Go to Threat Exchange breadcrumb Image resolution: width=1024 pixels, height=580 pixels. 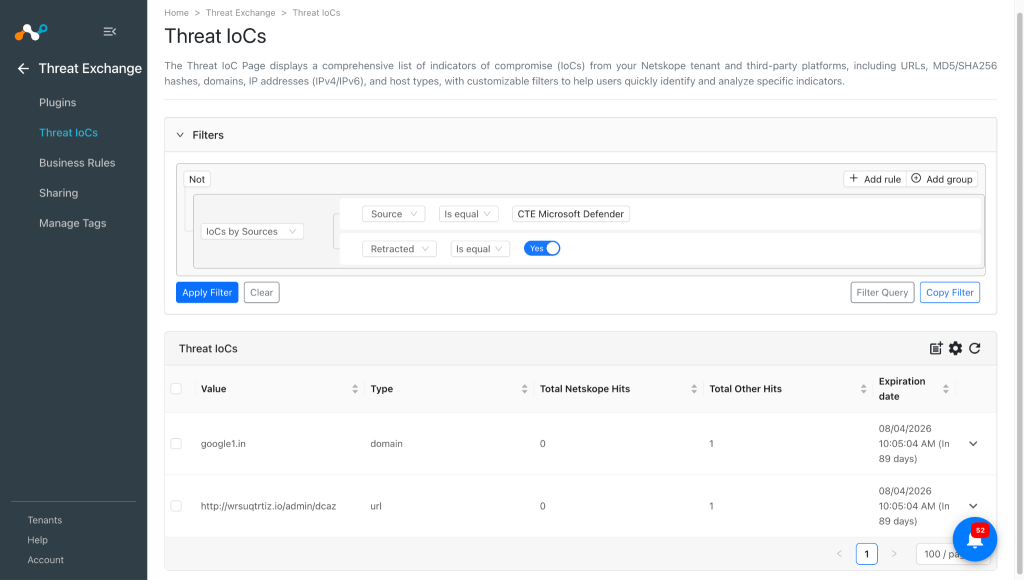(x=240, y=12)
